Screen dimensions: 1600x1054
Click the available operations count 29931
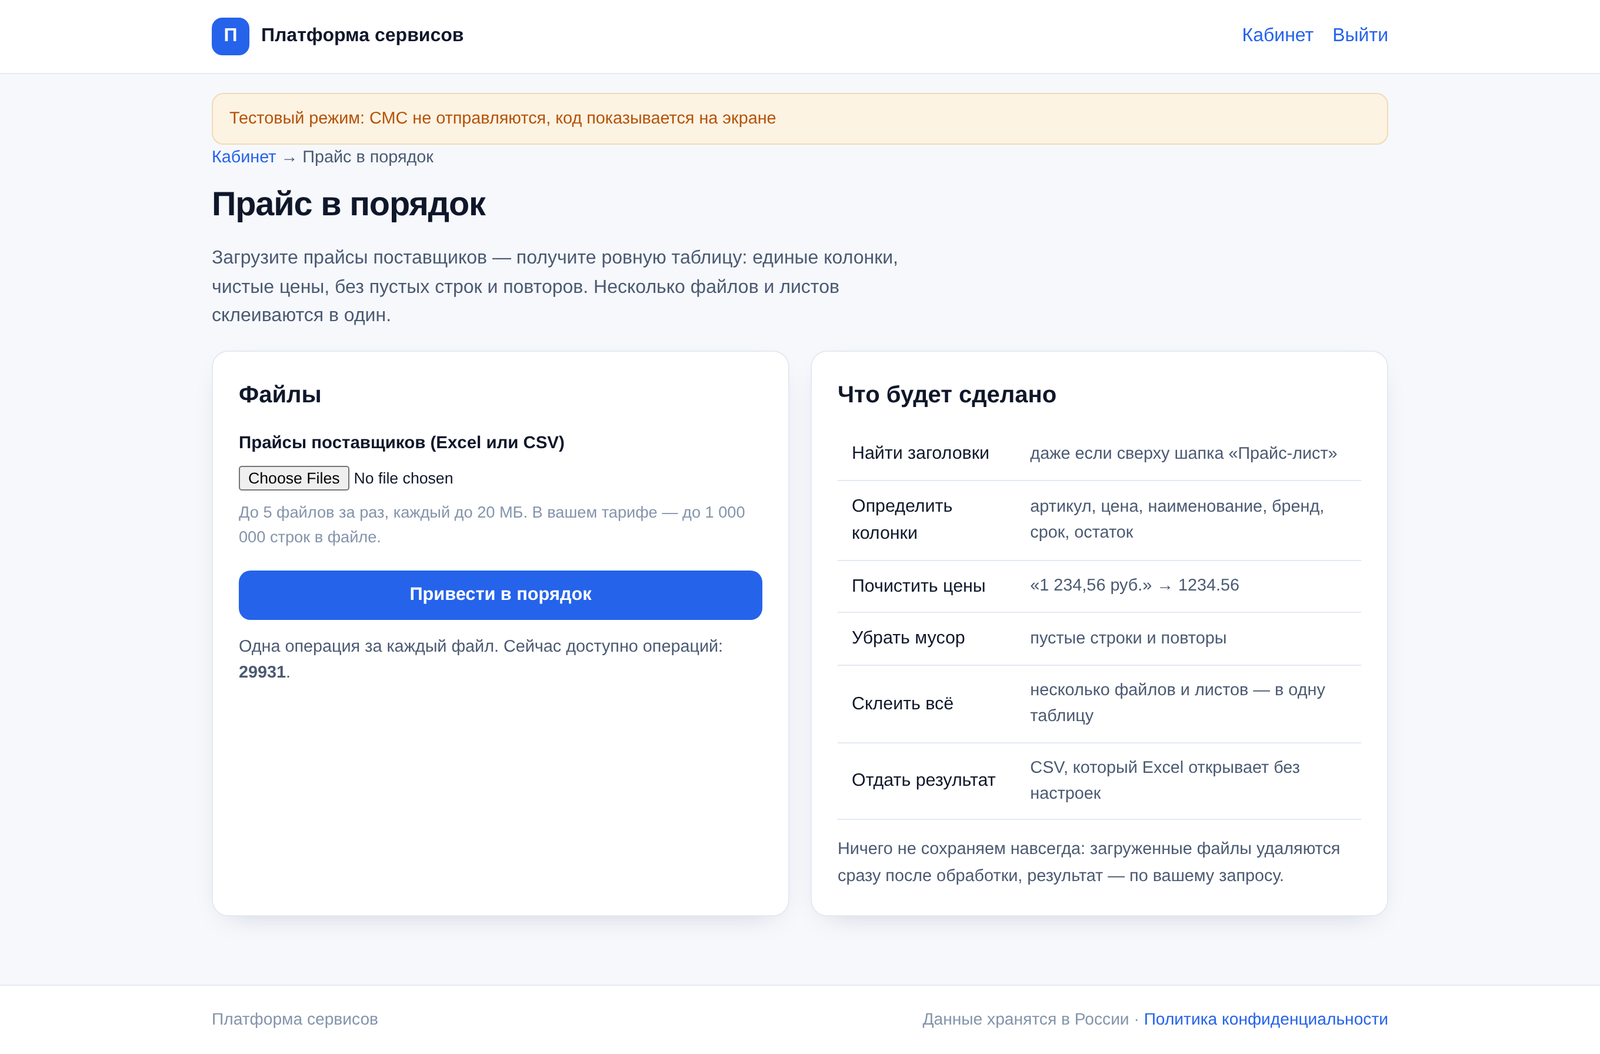coord(262,672)
